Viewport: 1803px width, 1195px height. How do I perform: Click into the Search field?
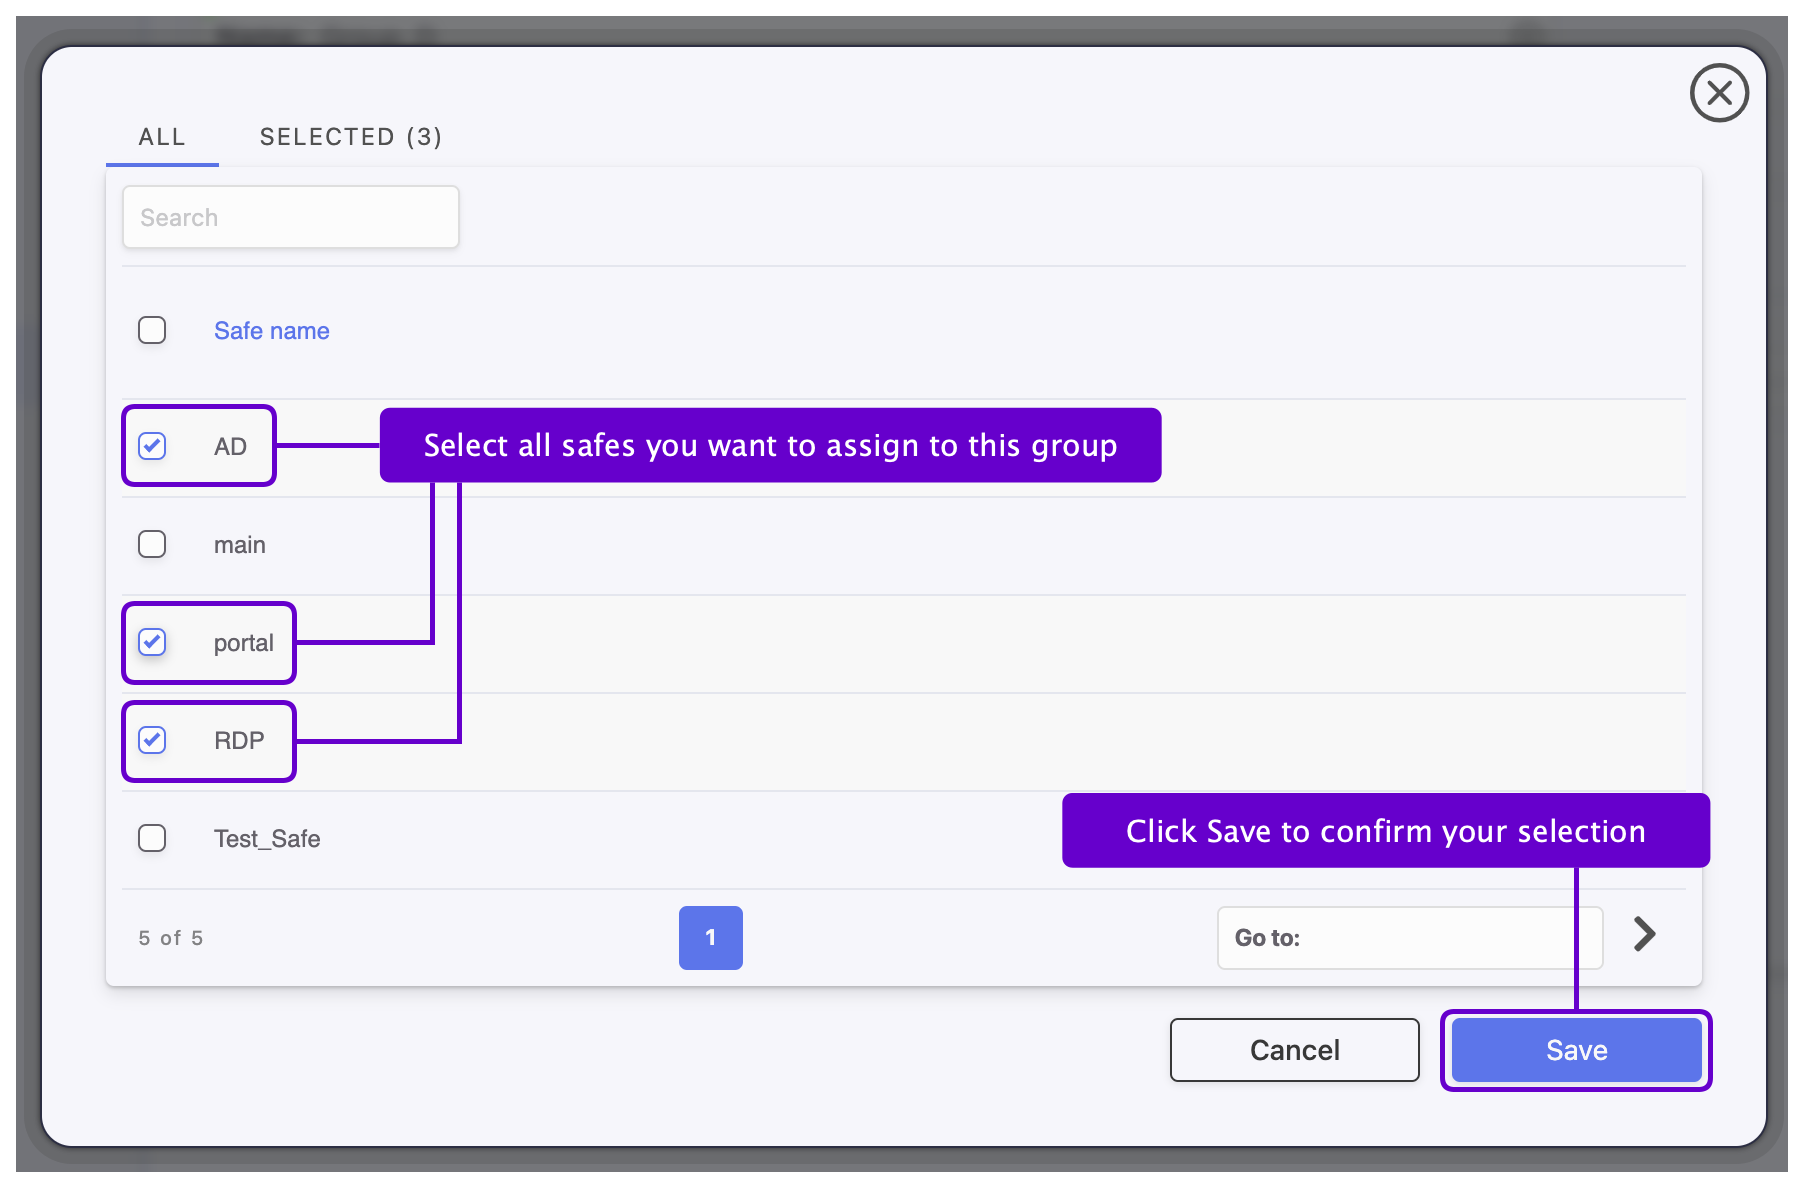(290, 217)
